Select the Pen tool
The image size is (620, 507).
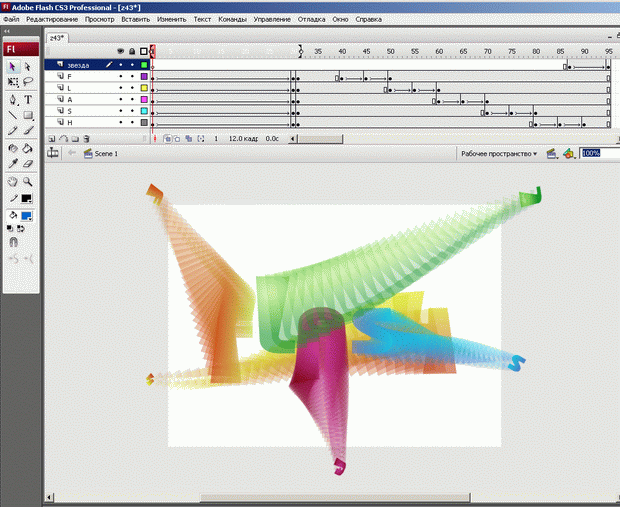(x=12, y=100)
